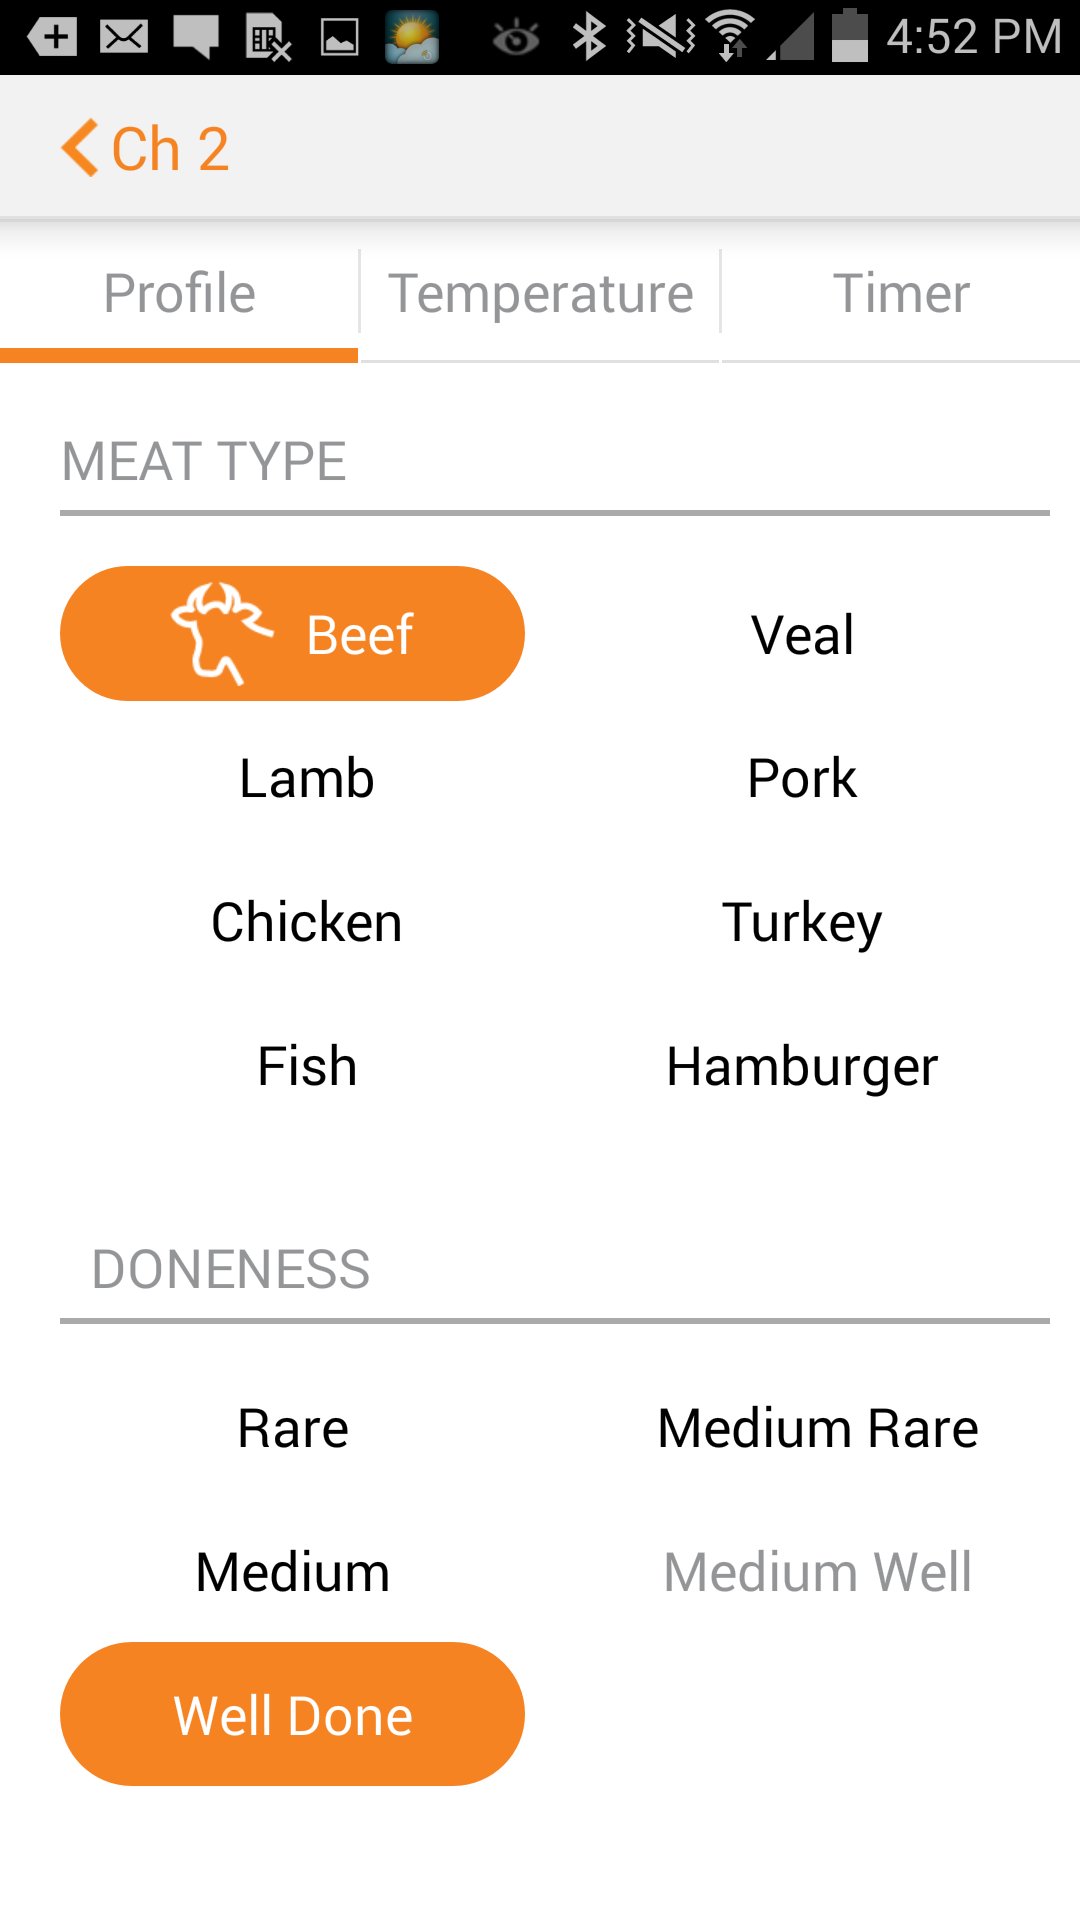Screen dimensions: 1080x1920
Task: Set doneness to Medium Rare
Action: (817, 1428)
